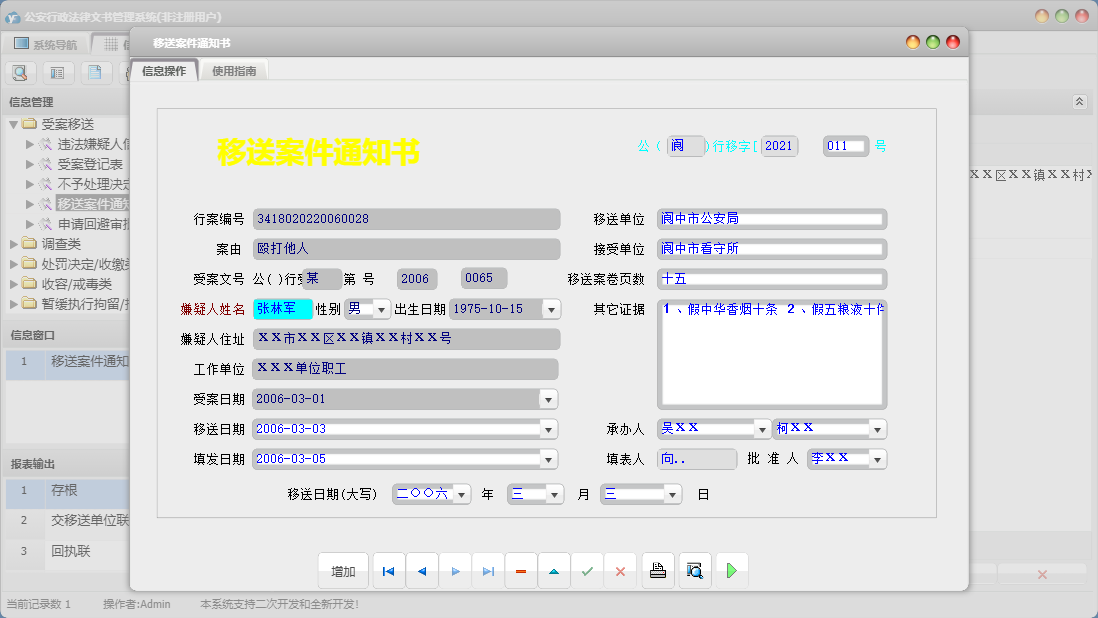Switch to the 使用指南 tab
The image size is (1098, 618).
click(x=234, y=71)
